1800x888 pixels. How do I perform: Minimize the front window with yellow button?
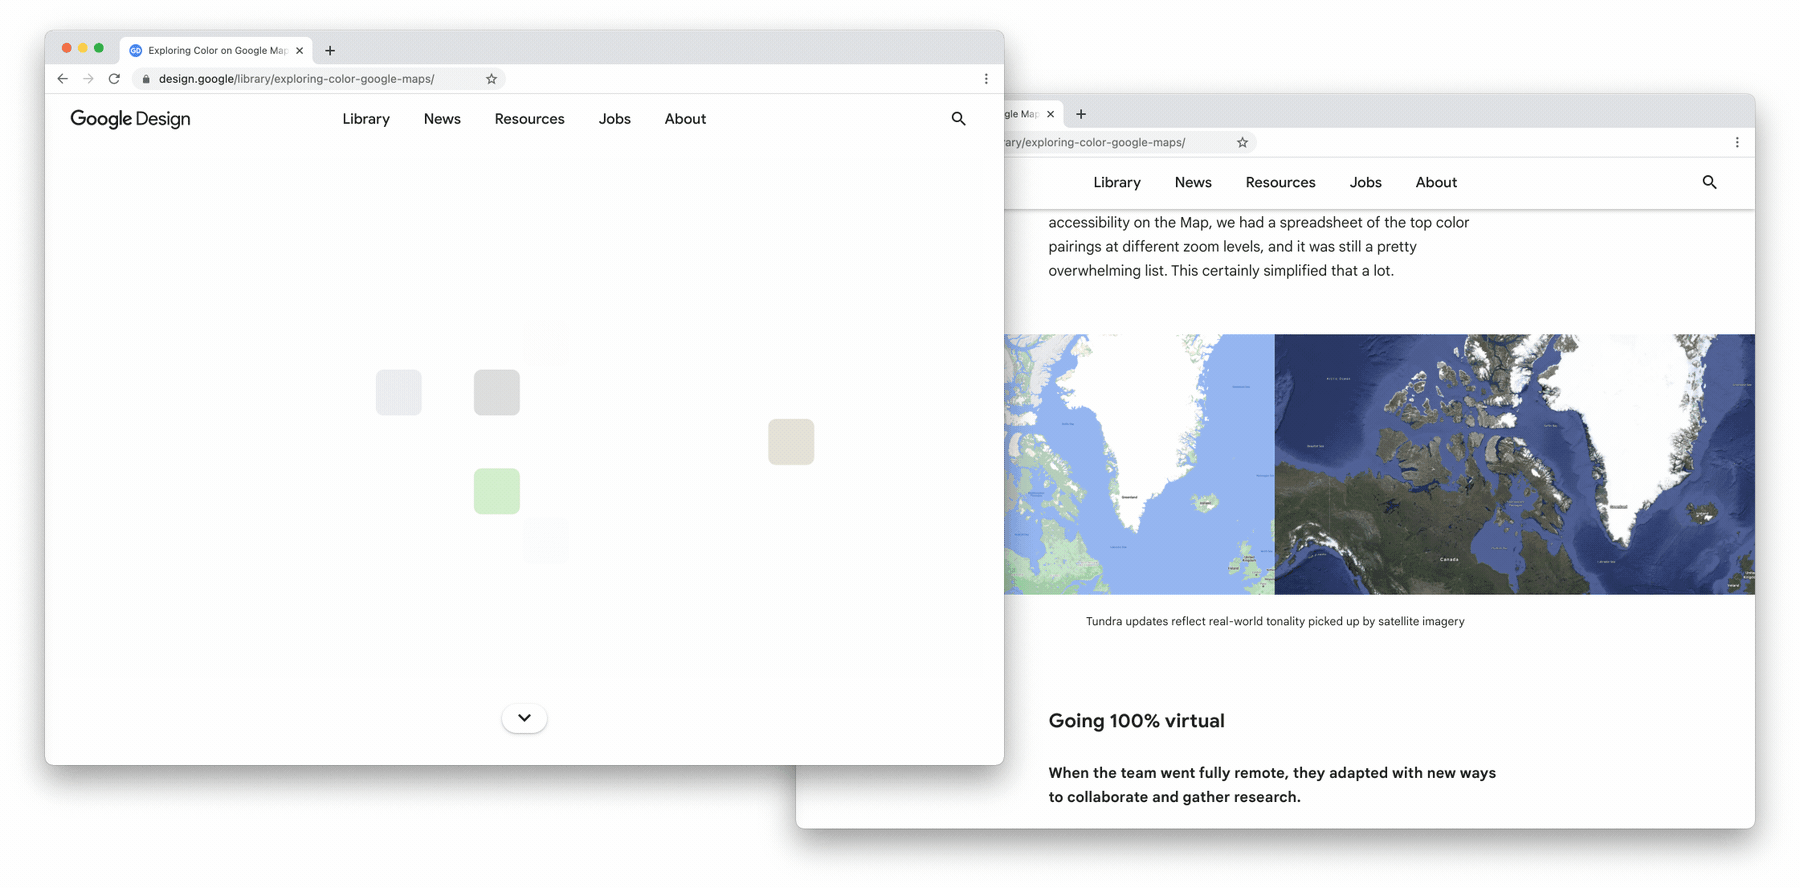pyautogui.click(x=83, y=48)
